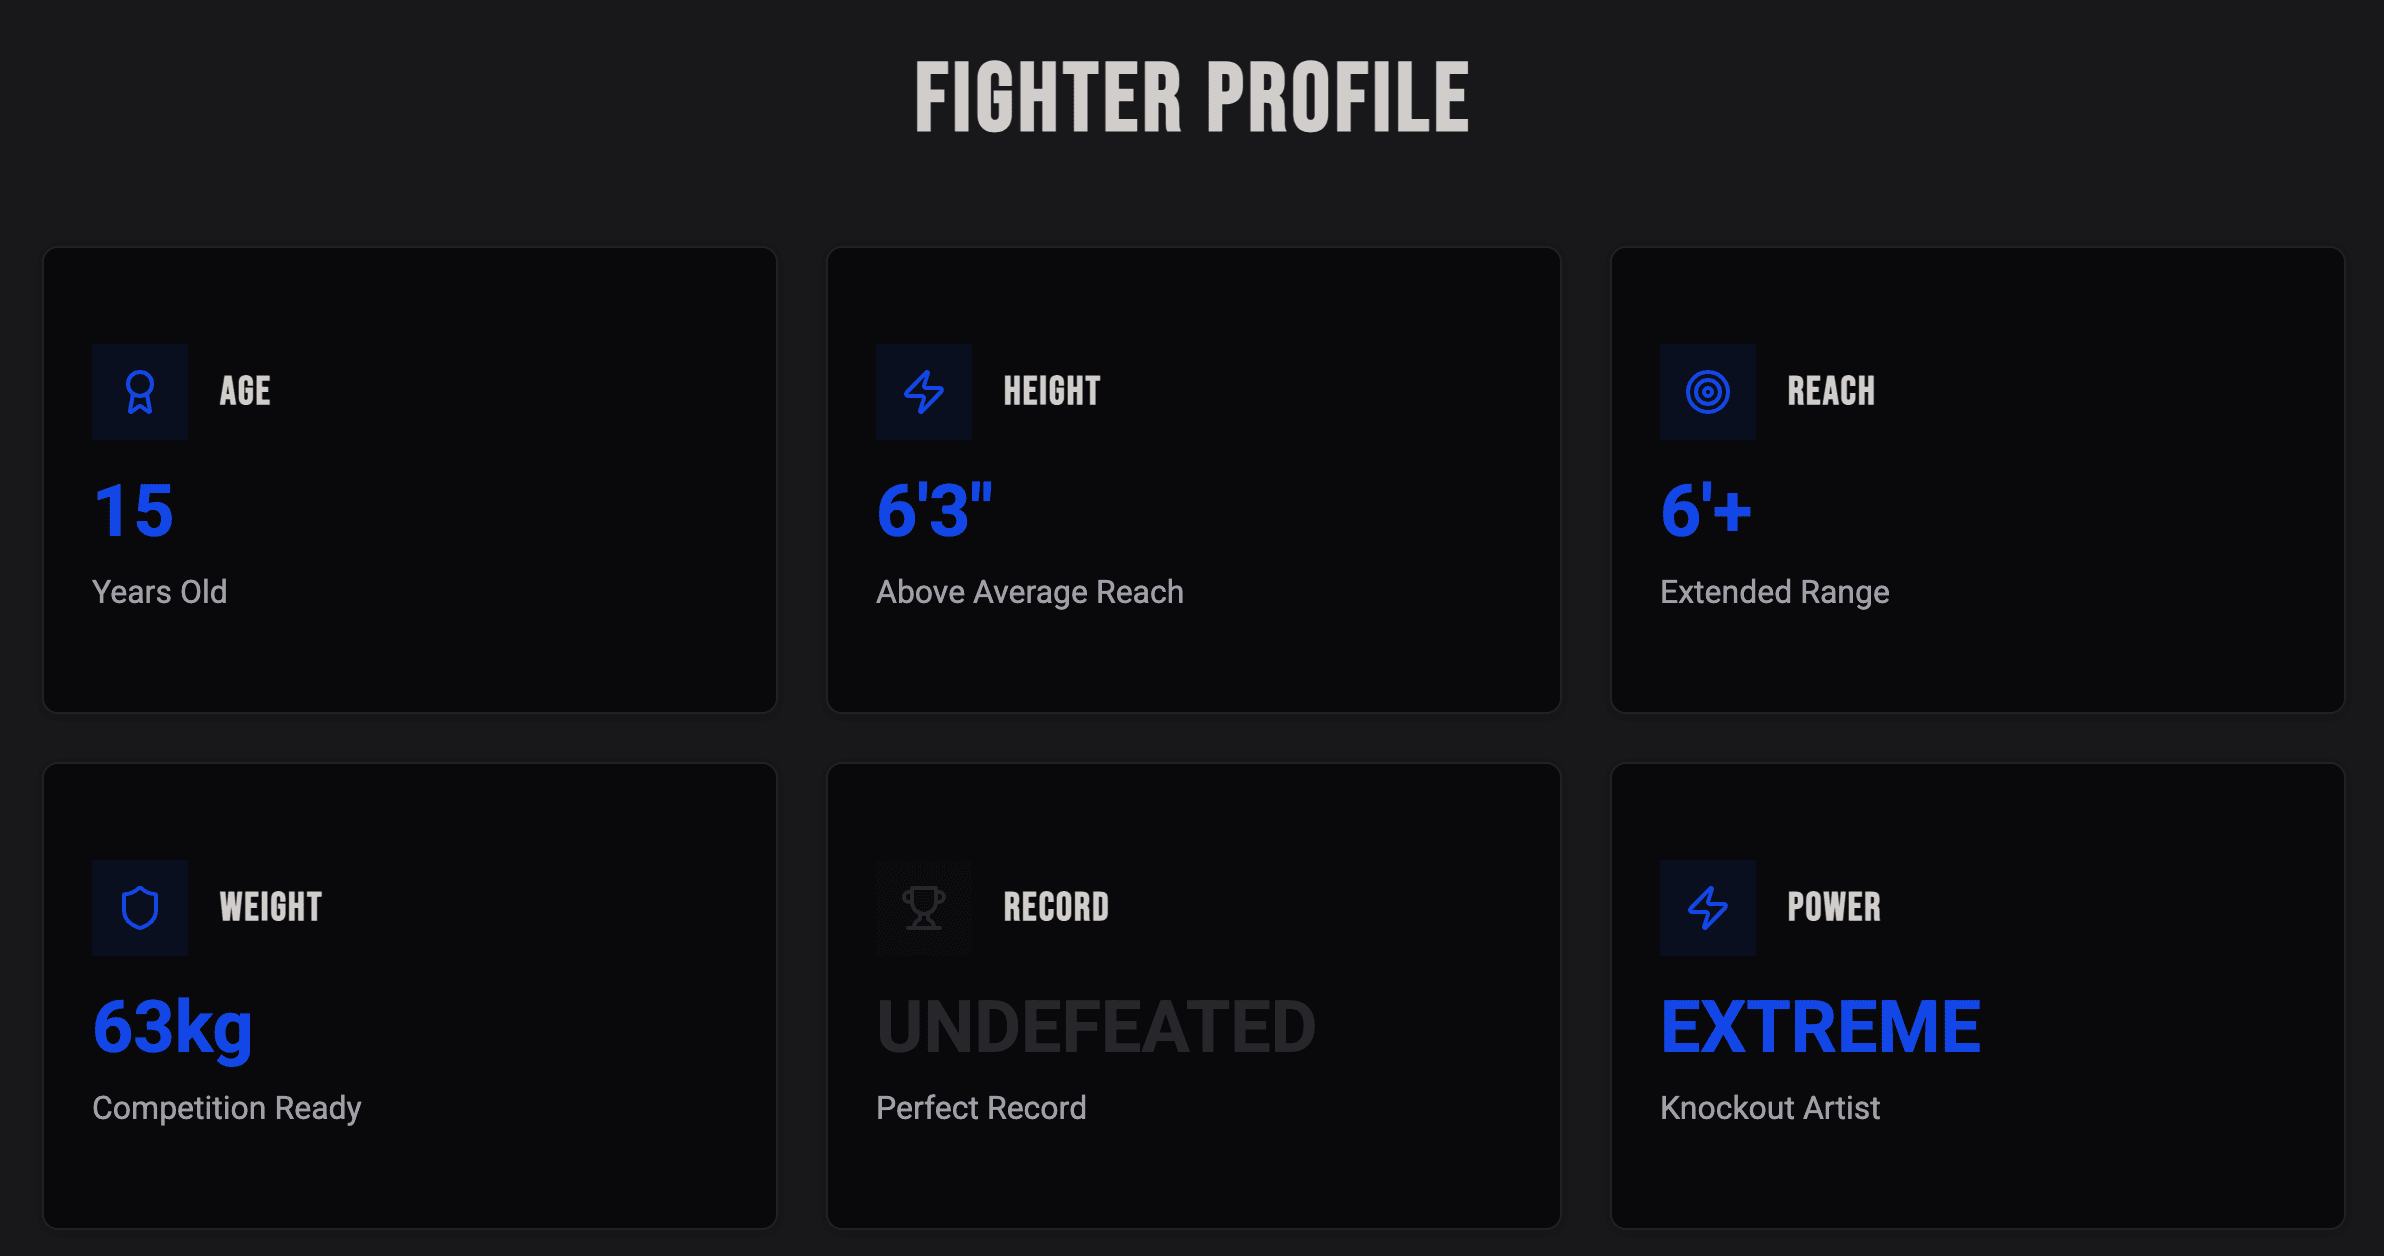Click the lightning bolt icon beside Power
Screen dimensions: 2384x1256
[x=1708, y=908]
